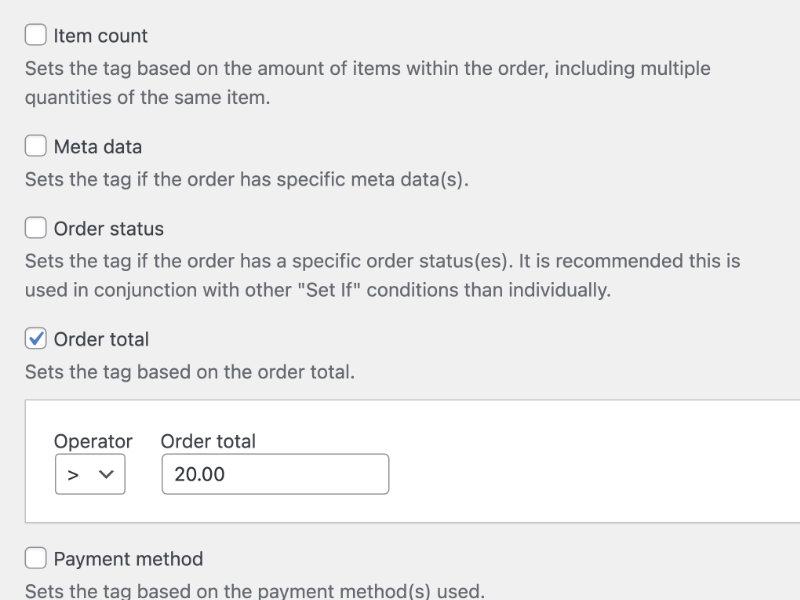Open the Operator dropdown showing ">"
The width and height of the screenshot is (800, 600).
point(89,474)
